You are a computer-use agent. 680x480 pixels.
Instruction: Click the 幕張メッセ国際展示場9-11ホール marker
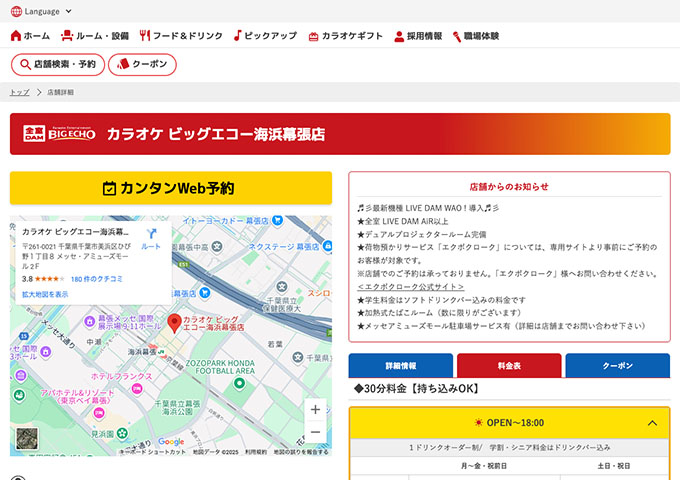[x=89, y=321]
